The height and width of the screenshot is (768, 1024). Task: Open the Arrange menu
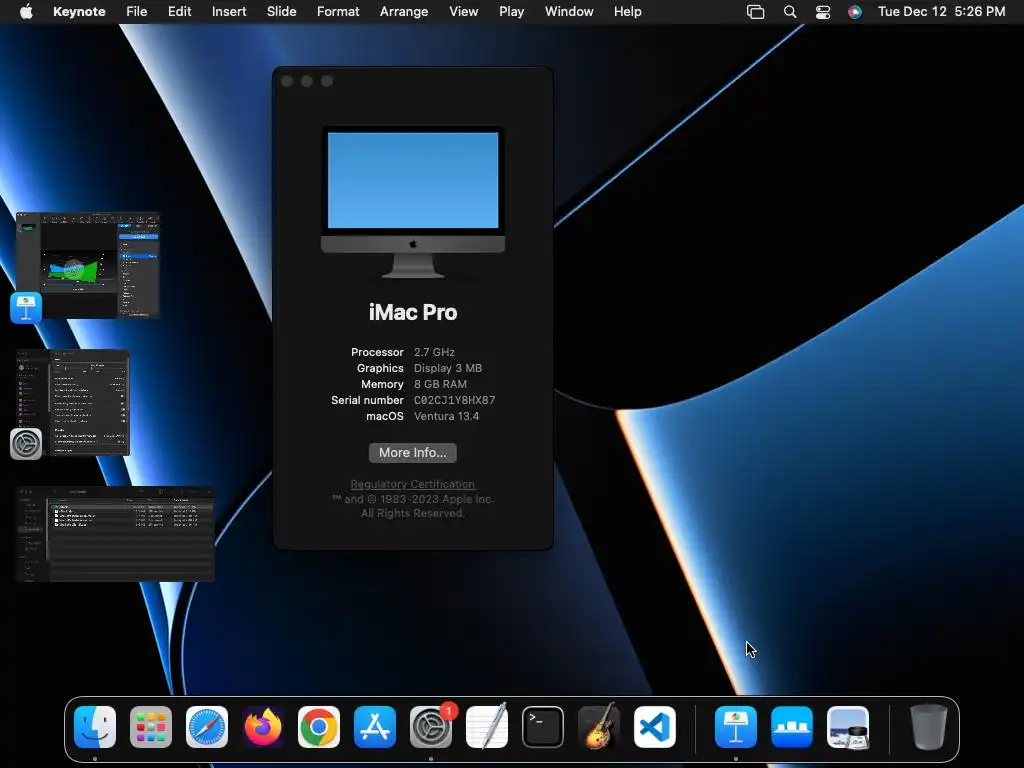pyautogui.click(x=404, y=11)
